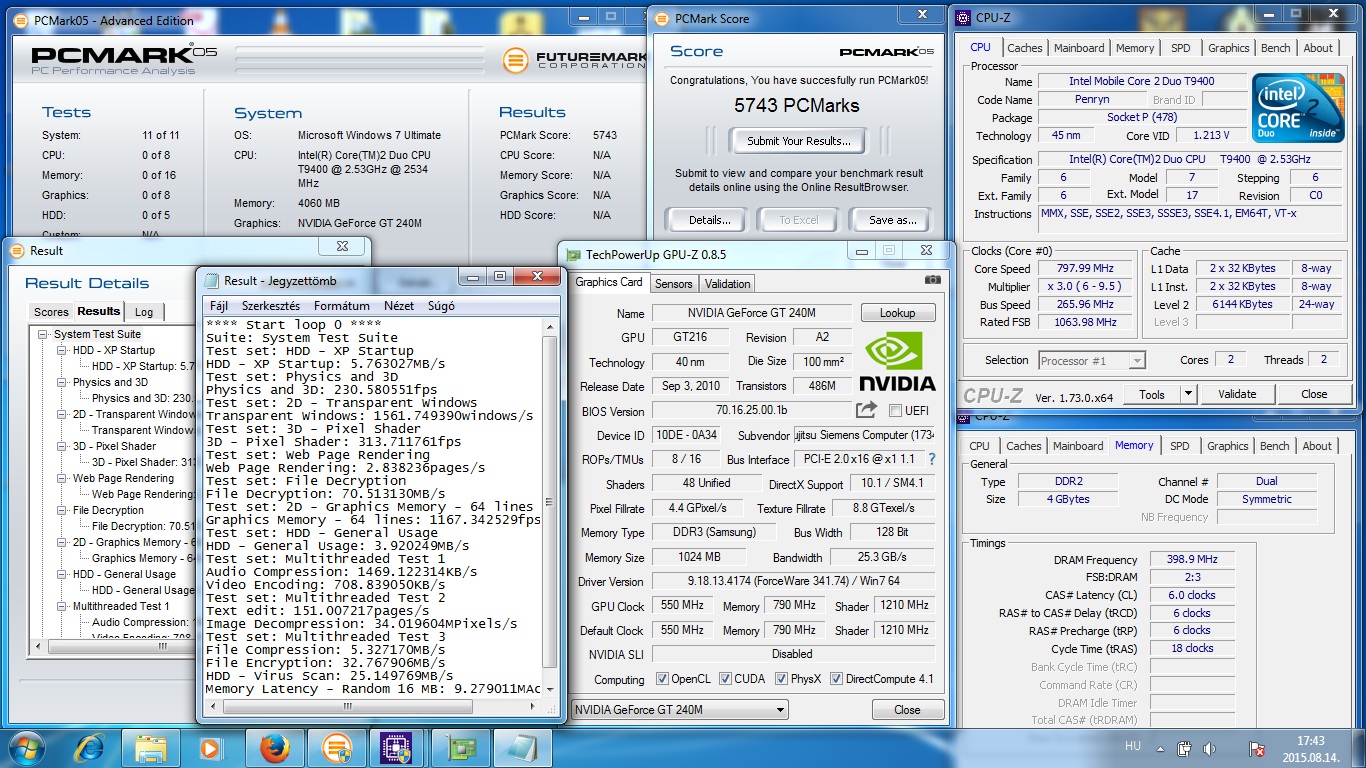Click the BIOS Version field 70.16.25.00.1b
This screenshot has width=1366, height=768.
[750, 411]
